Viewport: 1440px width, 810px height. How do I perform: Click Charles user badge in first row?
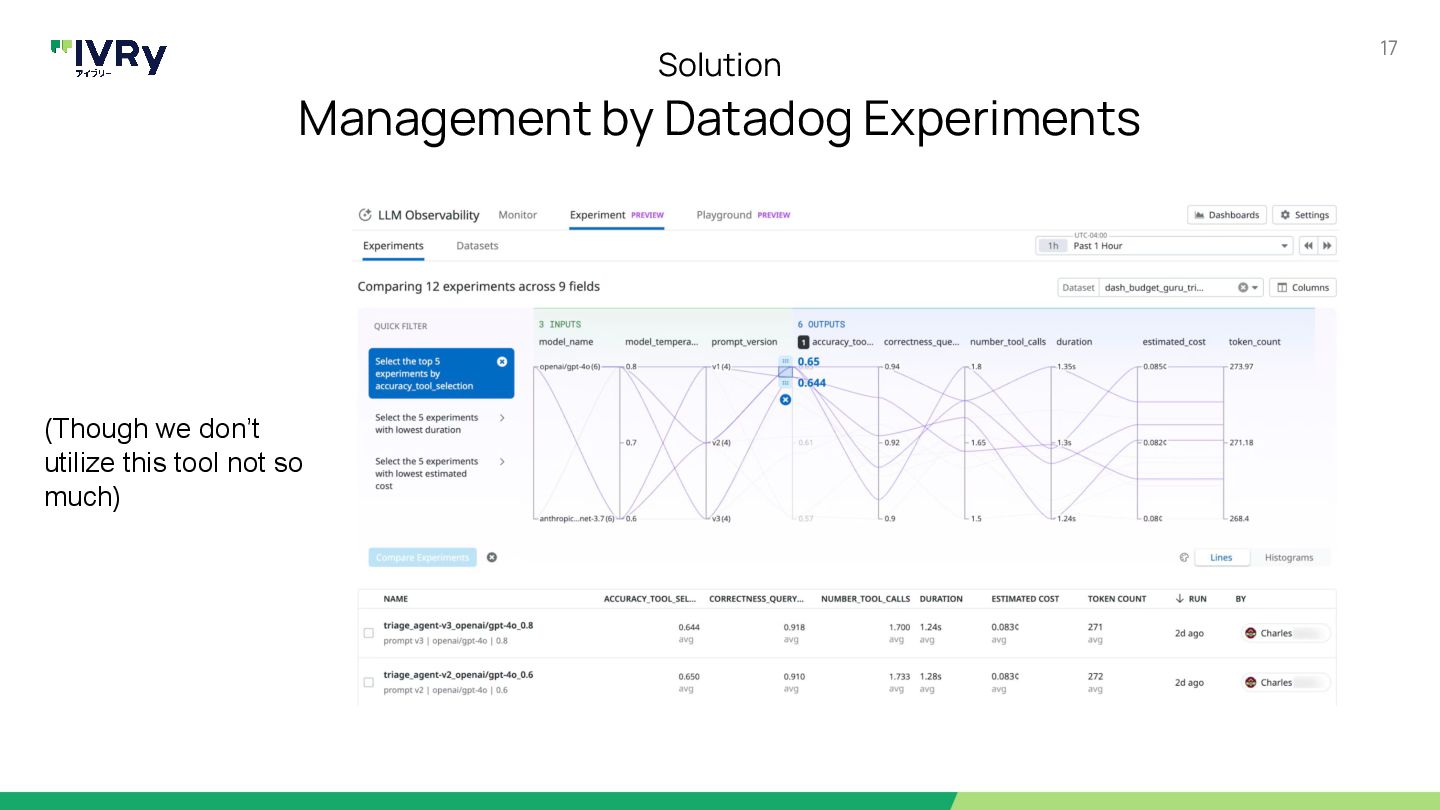[1286, 633]
